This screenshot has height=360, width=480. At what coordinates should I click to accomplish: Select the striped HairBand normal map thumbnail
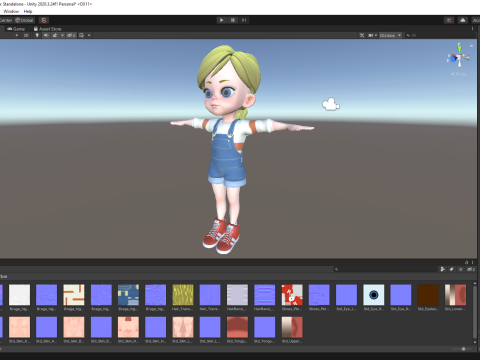tap(265, 295)
